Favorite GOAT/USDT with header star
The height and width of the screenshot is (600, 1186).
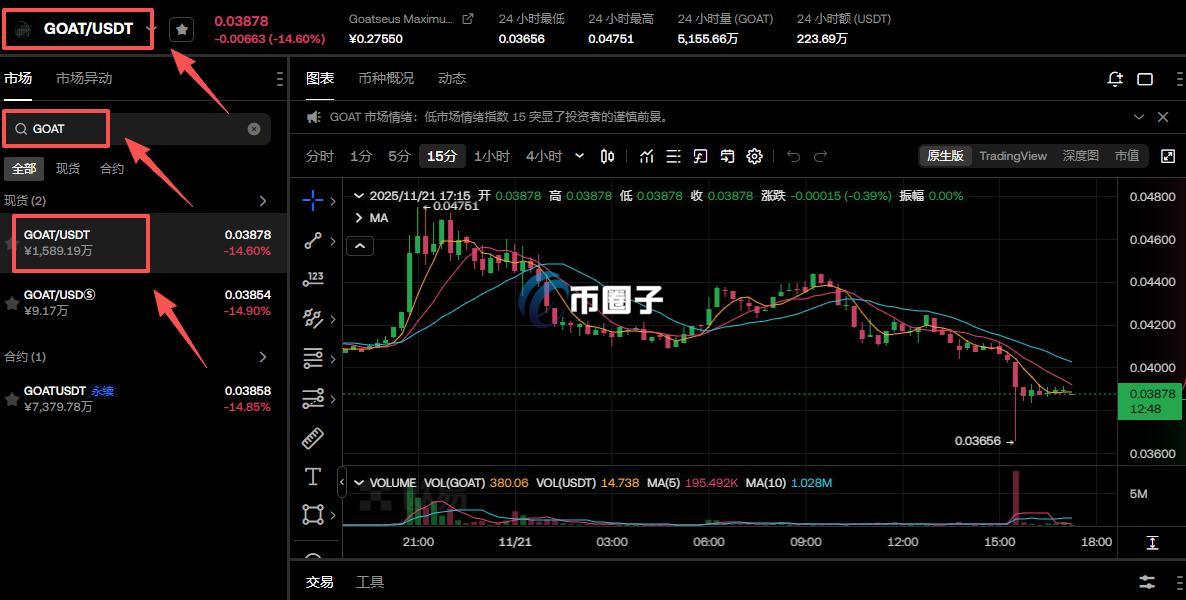[181, 29]
